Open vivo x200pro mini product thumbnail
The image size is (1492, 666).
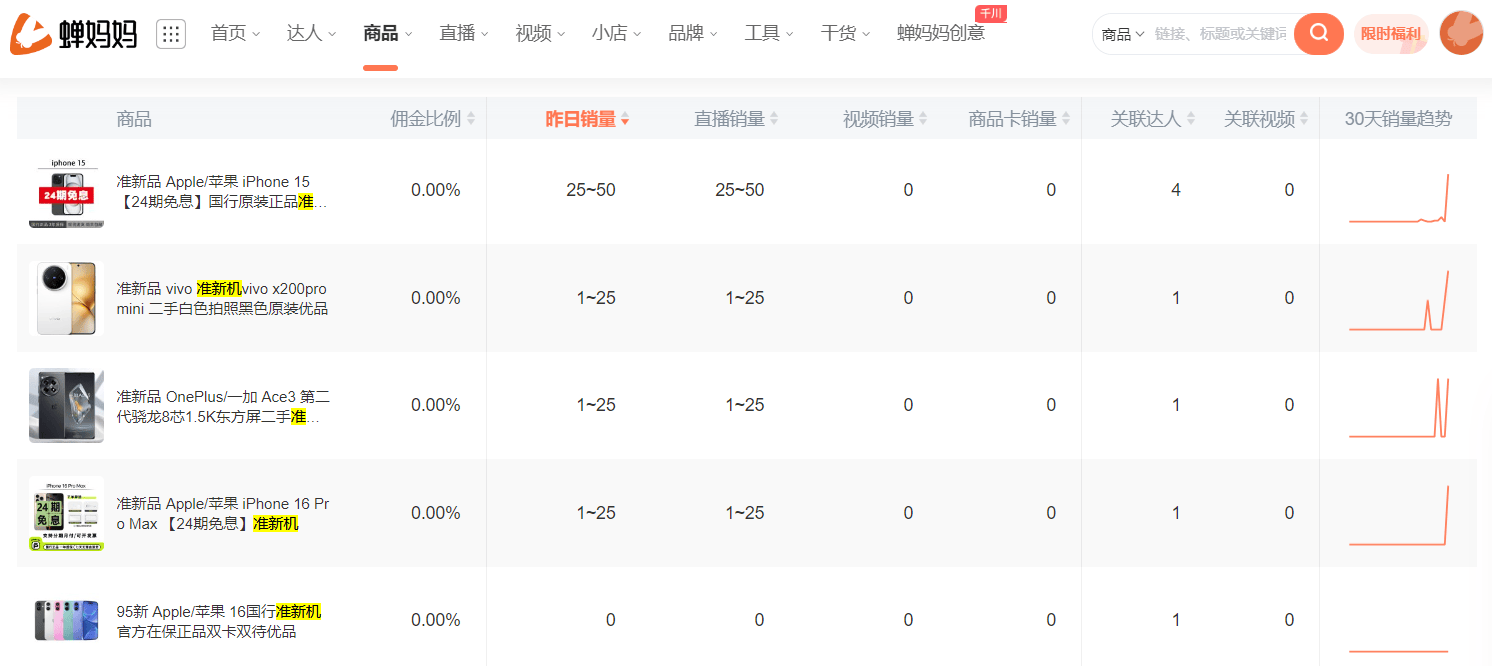(x=66, y=298)
